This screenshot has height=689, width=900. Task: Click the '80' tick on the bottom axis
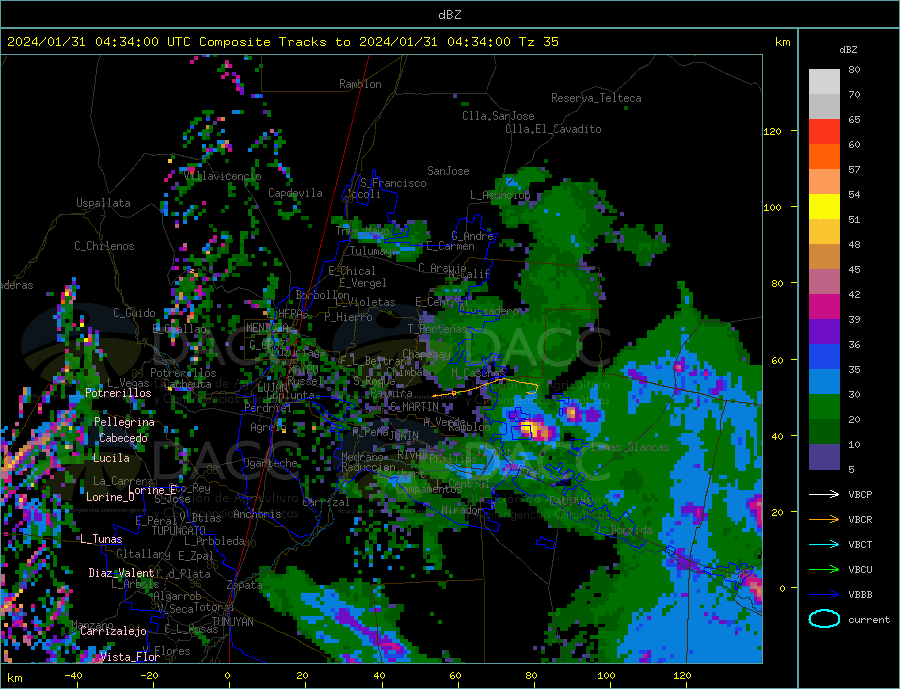pos(531,676)
